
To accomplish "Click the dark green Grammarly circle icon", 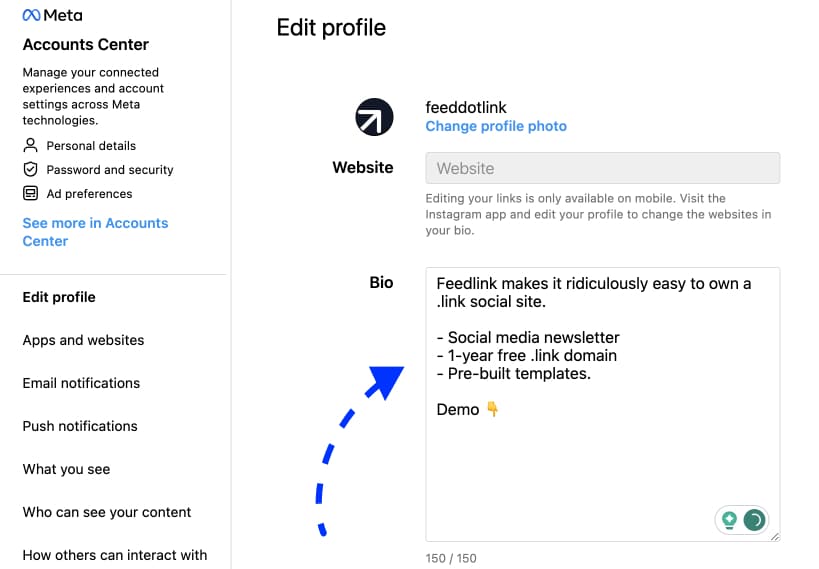I will [754, 520].
